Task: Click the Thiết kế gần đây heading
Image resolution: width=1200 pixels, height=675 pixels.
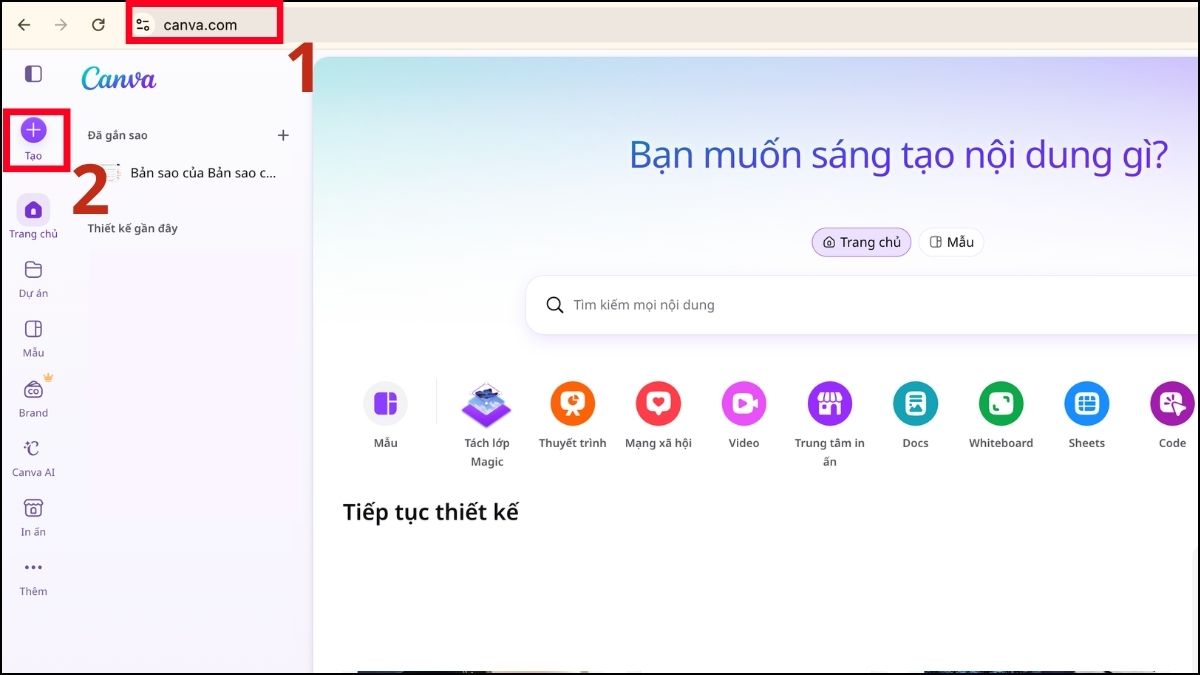Action: pyautogui.click(x=132, y=228)
